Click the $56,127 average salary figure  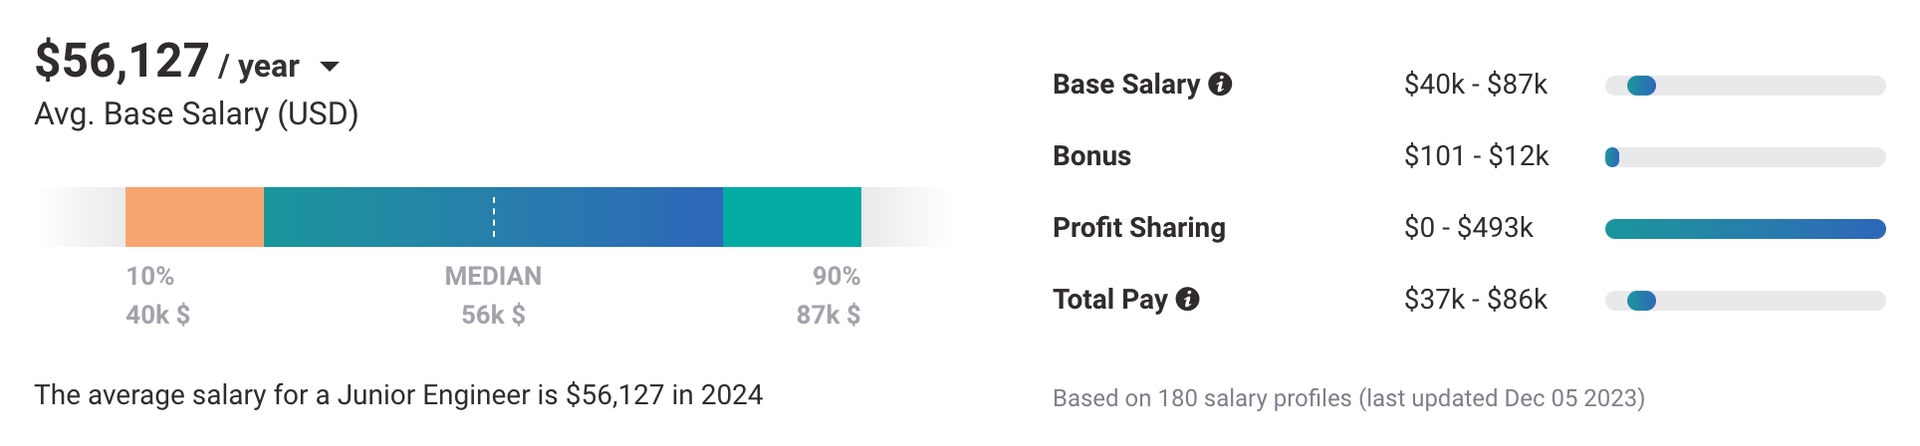tap(122, 62)
